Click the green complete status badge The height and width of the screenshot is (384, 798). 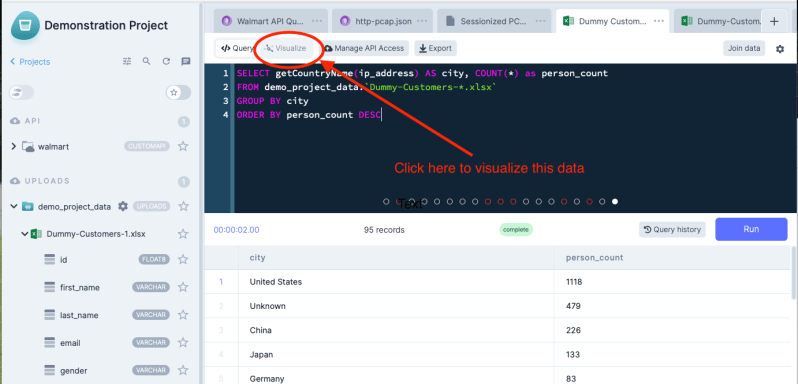pos(516,229)
